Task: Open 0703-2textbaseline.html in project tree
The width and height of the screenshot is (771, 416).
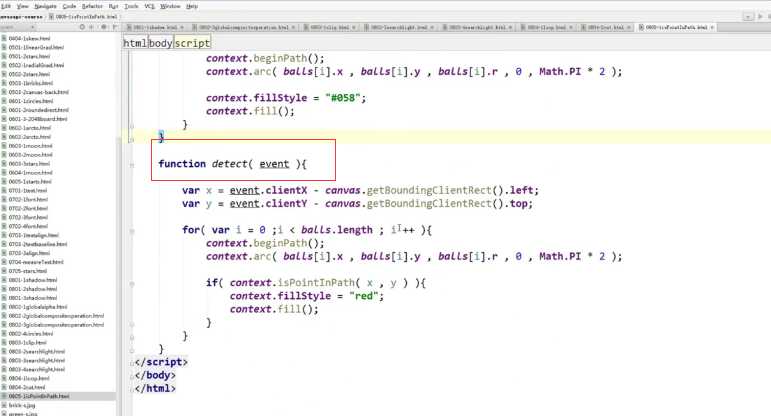Action: [38, 244]
